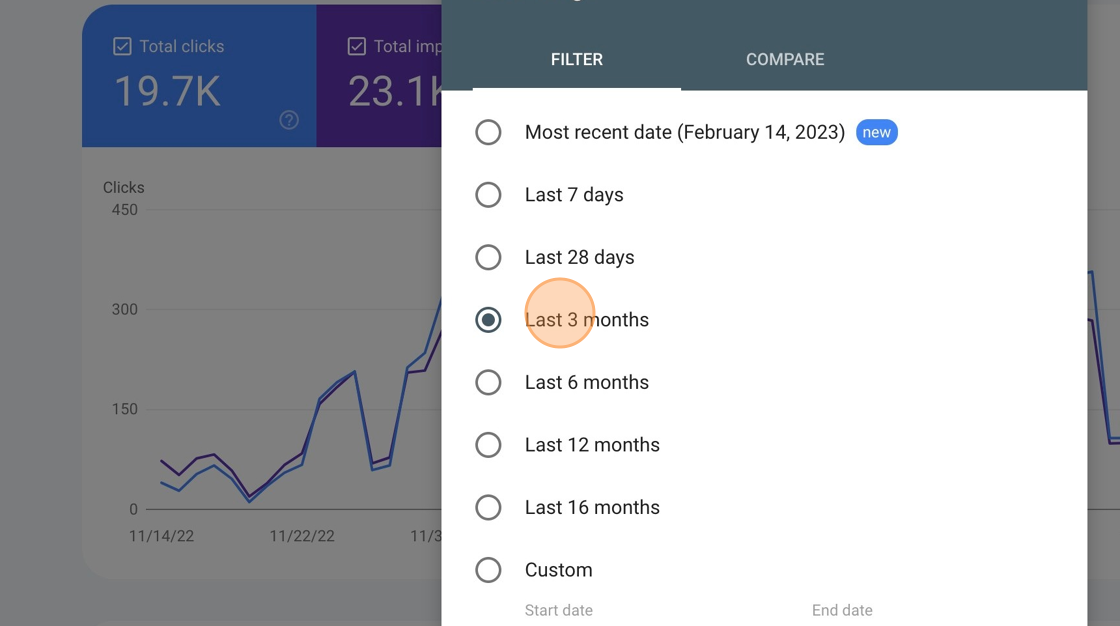1120x626 pixels.
Task: Click the Total impressions 23.1K card
Action: click(x=379, y=76)
